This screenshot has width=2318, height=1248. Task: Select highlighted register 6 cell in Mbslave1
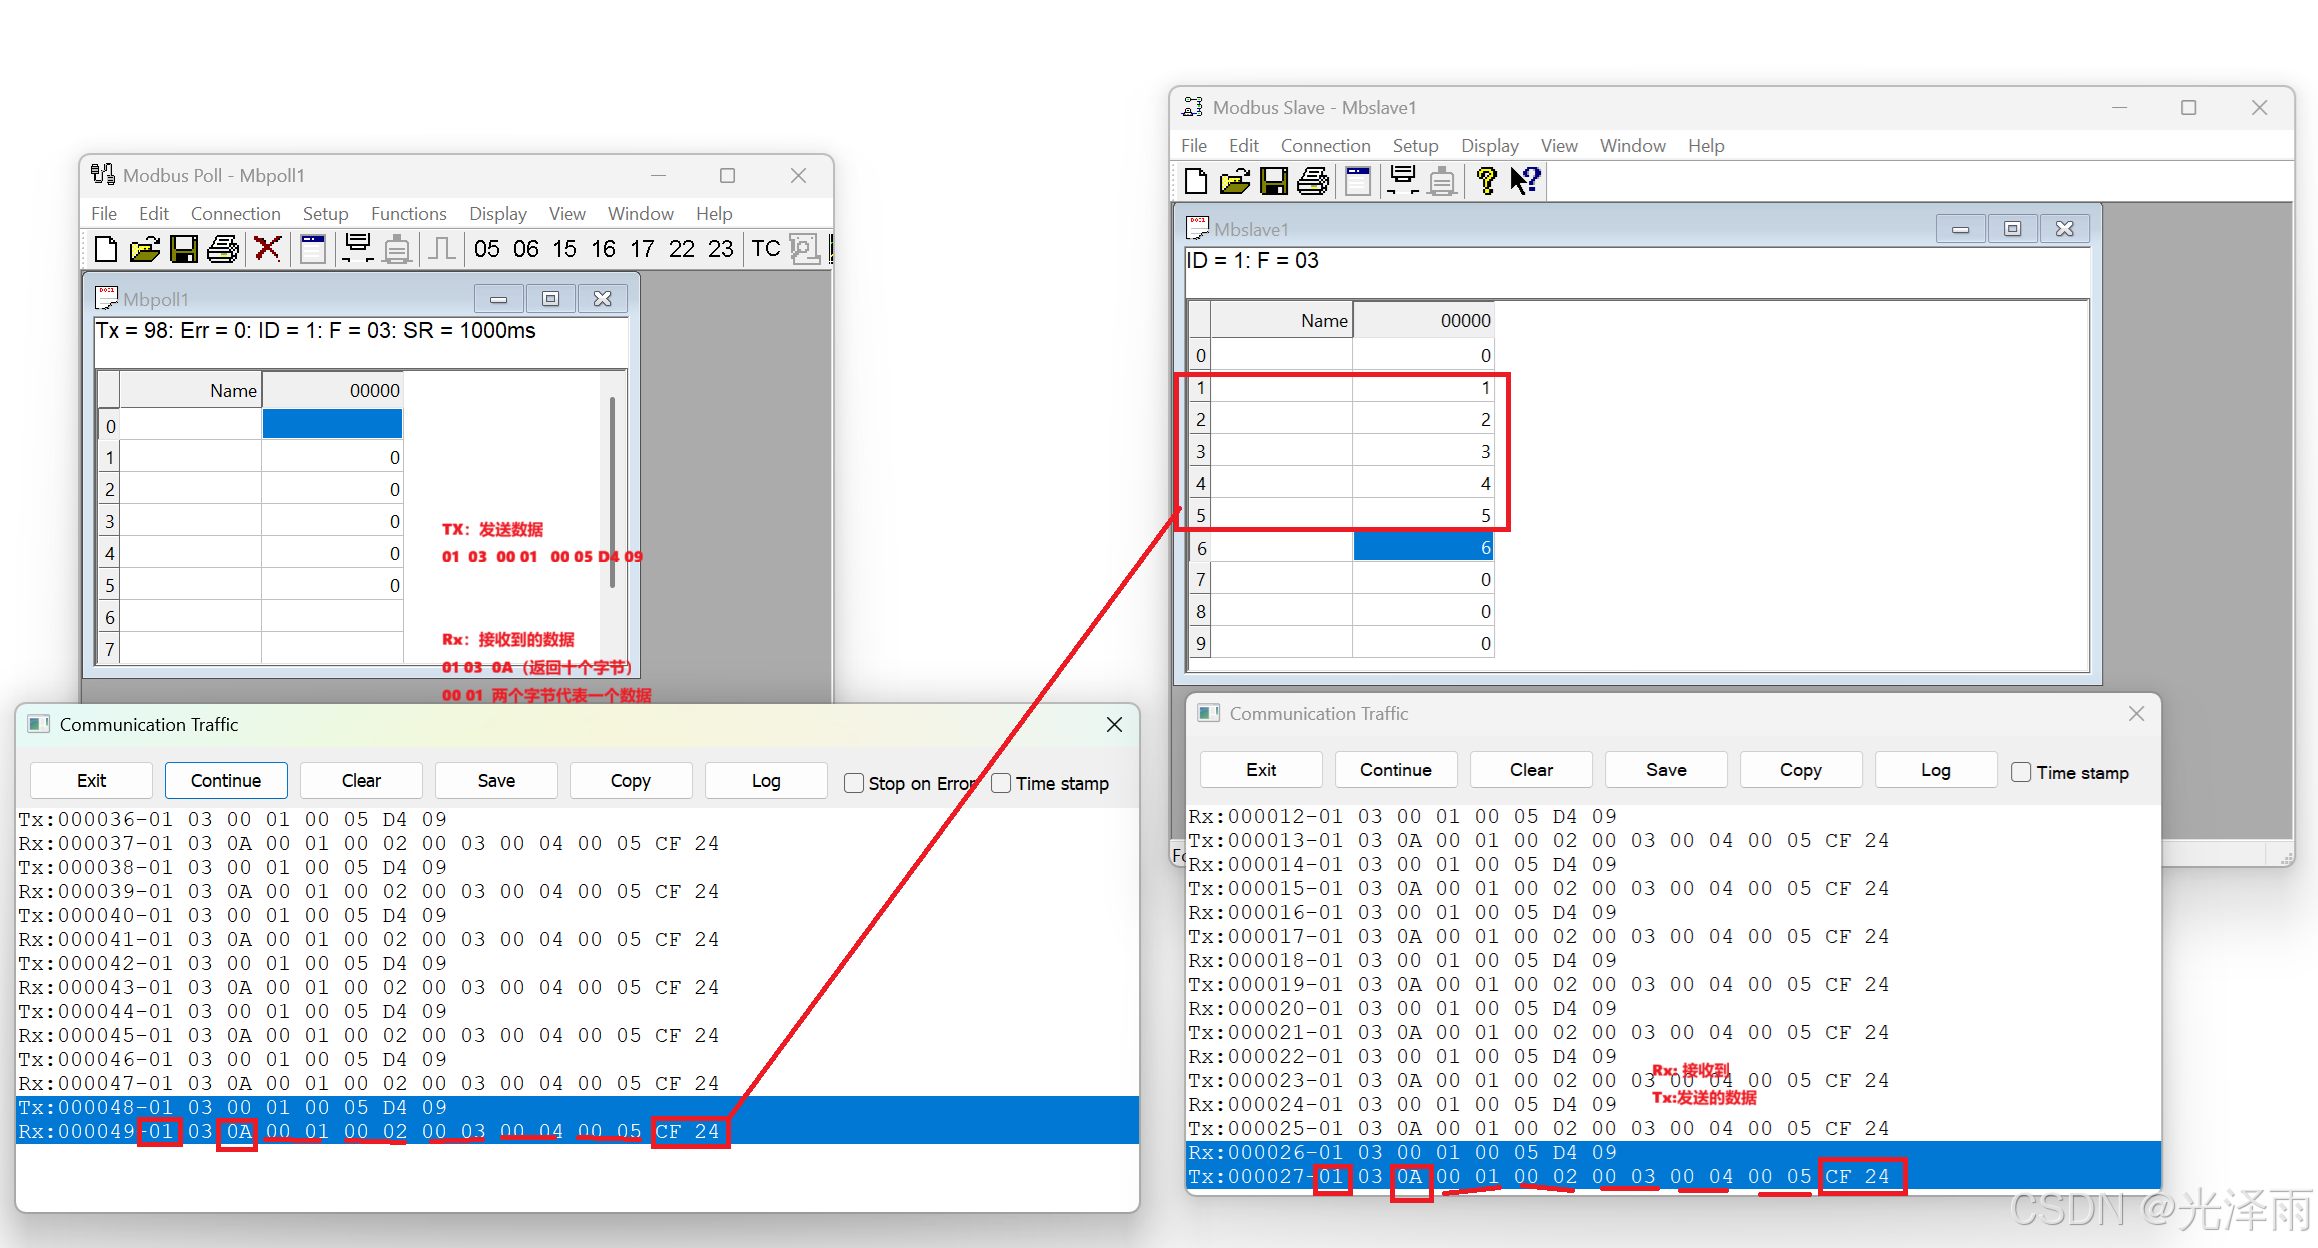(1422, 547)
